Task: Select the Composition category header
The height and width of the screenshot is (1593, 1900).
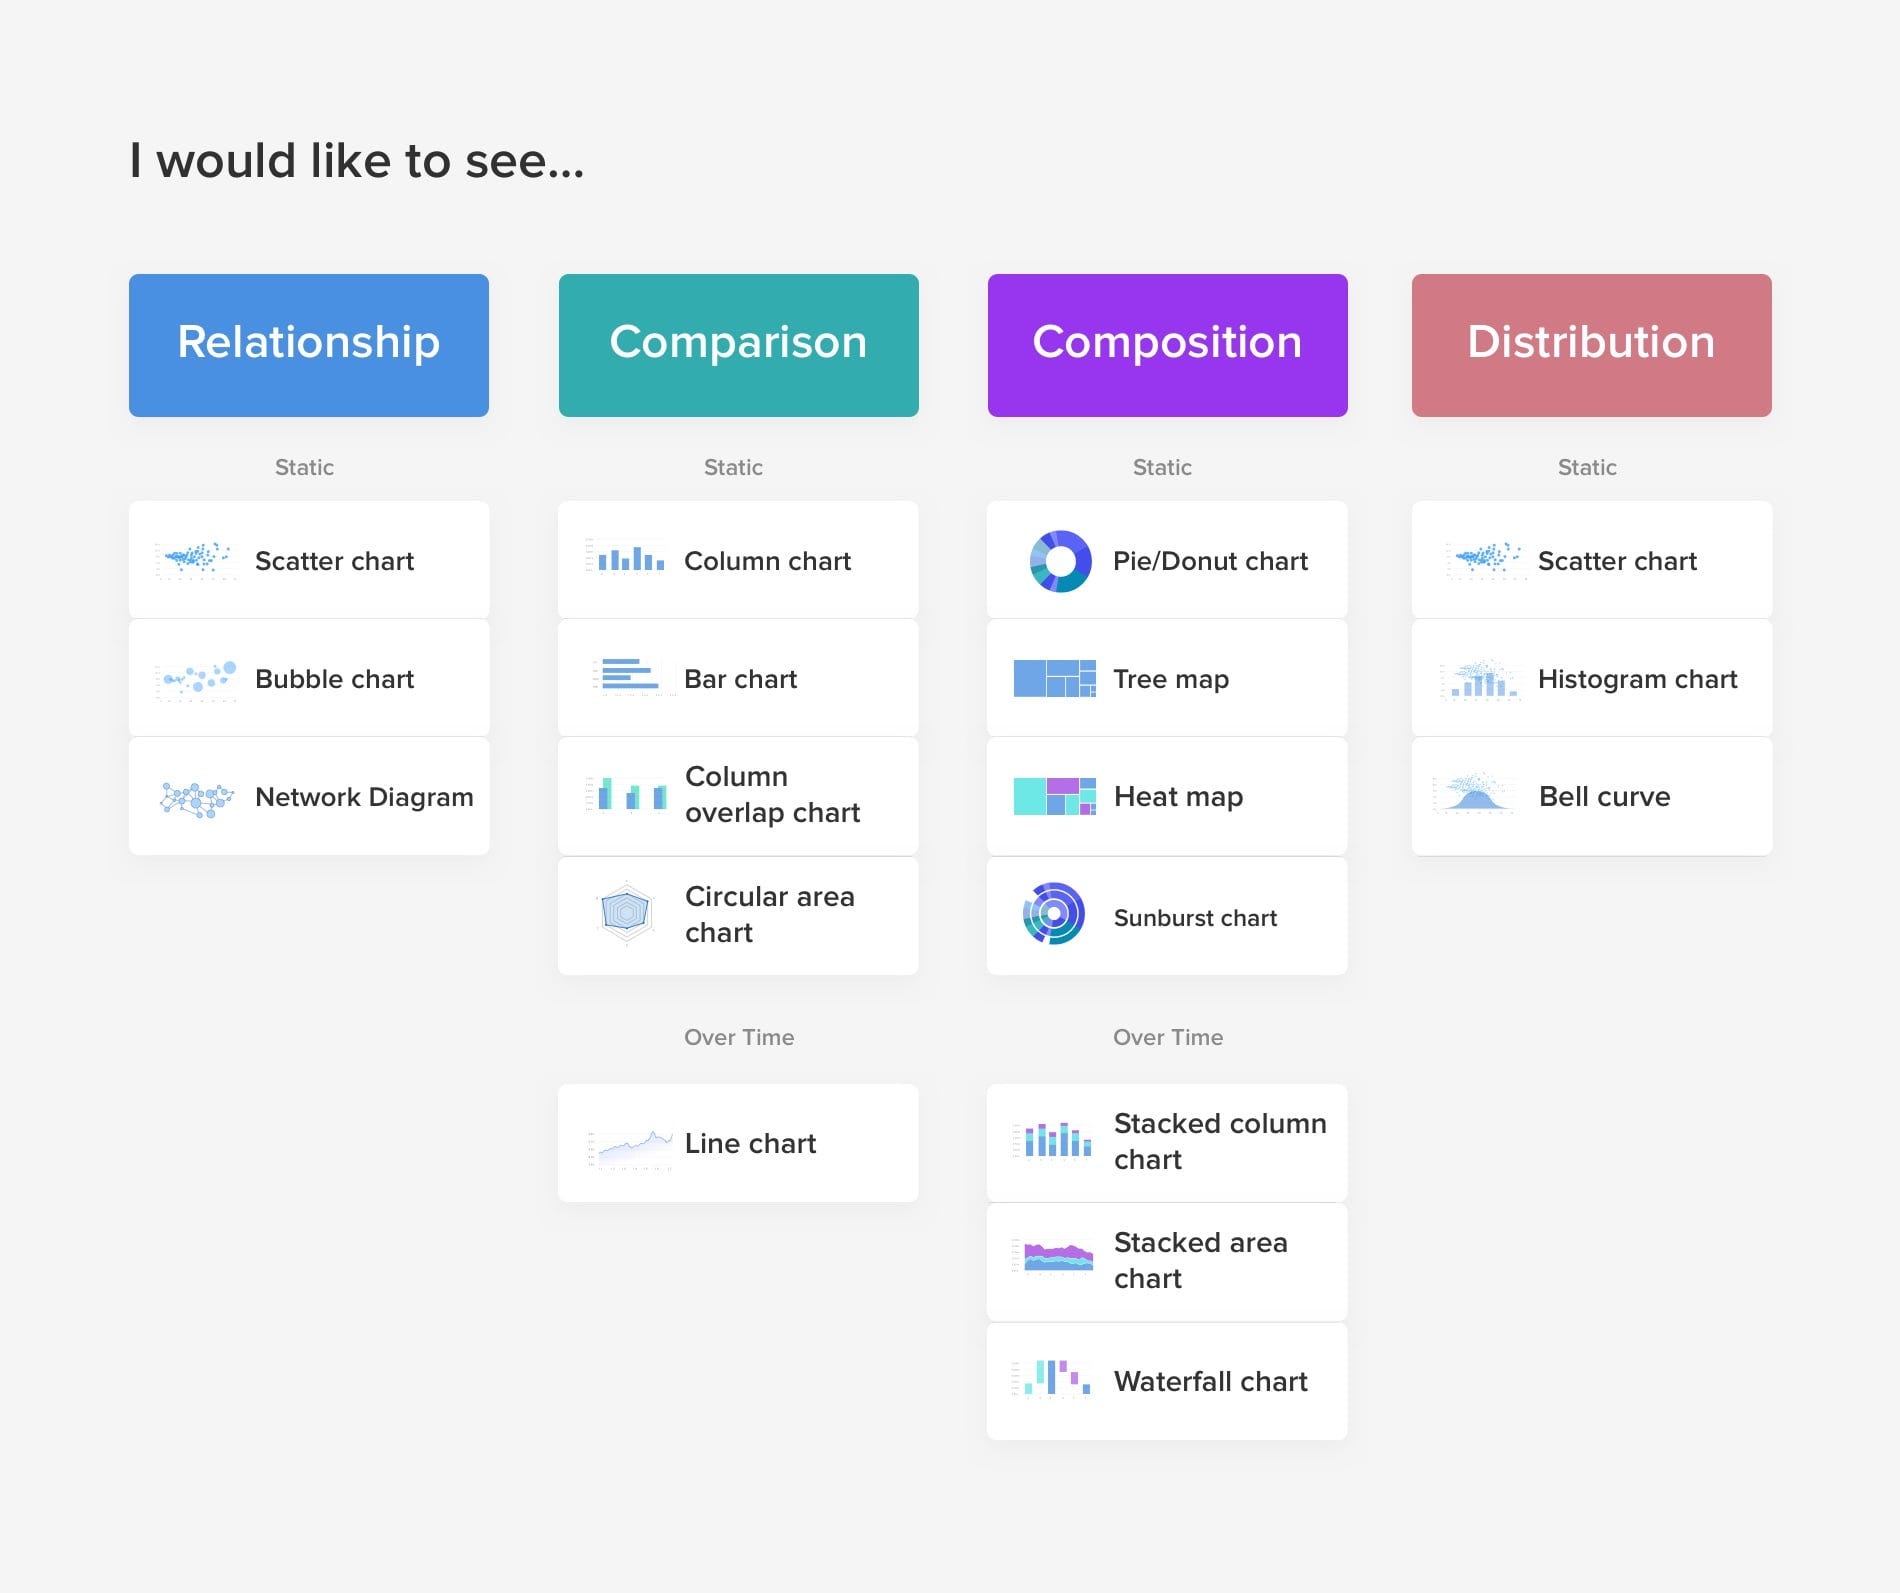Action: (1167, 345)
